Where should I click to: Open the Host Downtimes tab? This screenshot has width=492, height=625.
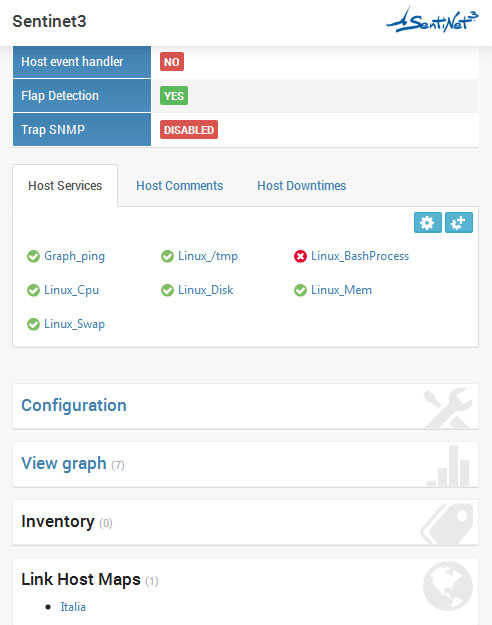tap(301, 186)
